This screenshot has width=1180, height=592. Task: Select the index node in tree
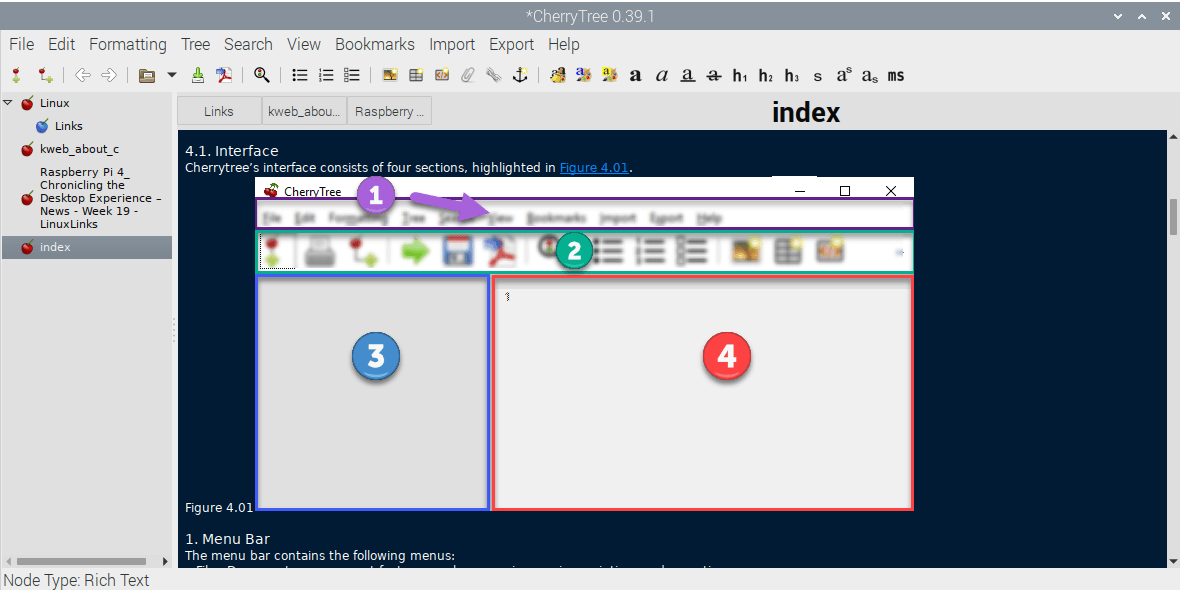coord(87,247)
